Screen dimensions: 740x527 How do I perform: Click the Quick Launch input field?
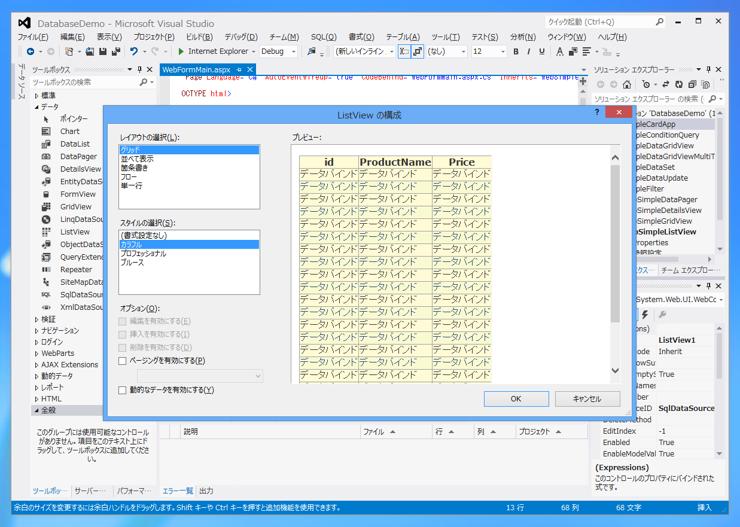click(x=600, y=22)
